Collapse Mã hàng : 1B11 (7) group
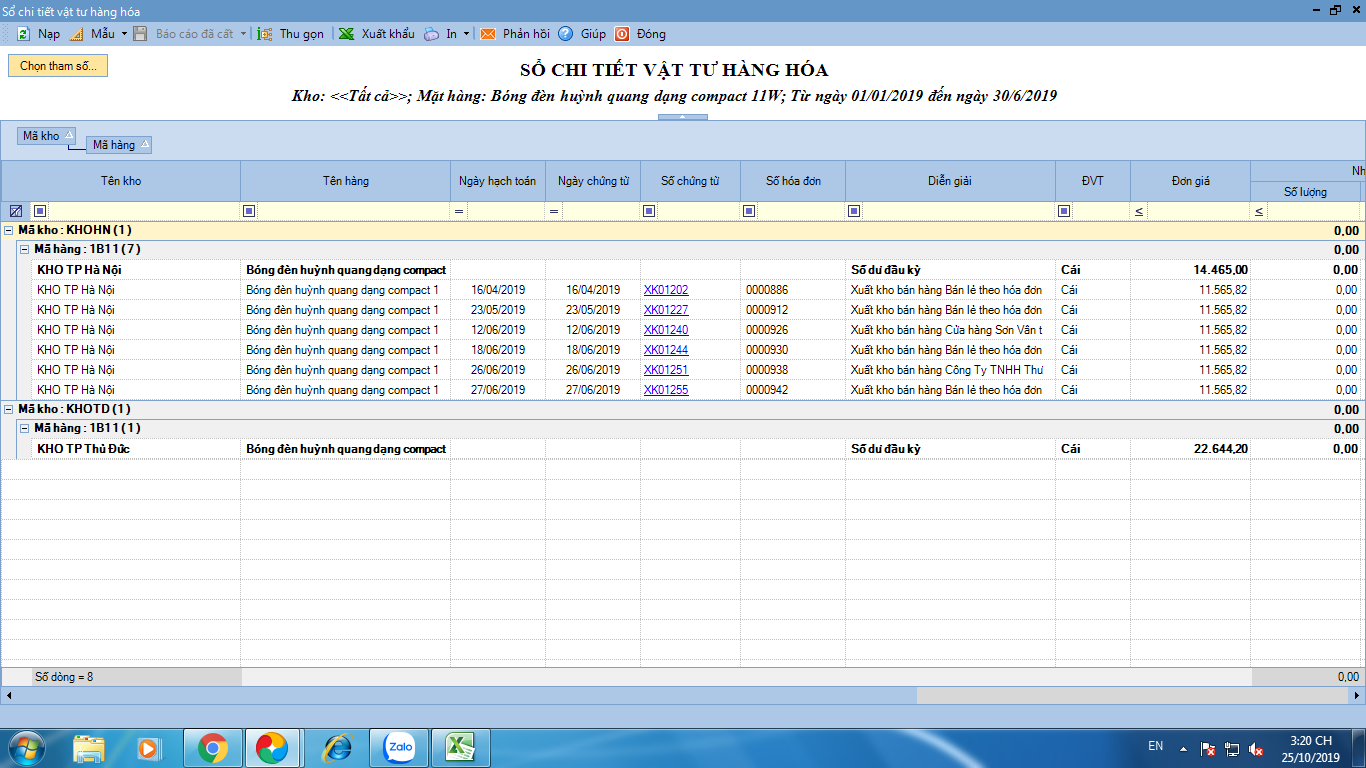The width and height of the screenshot is (1366, 768). (x=25, y=249)
